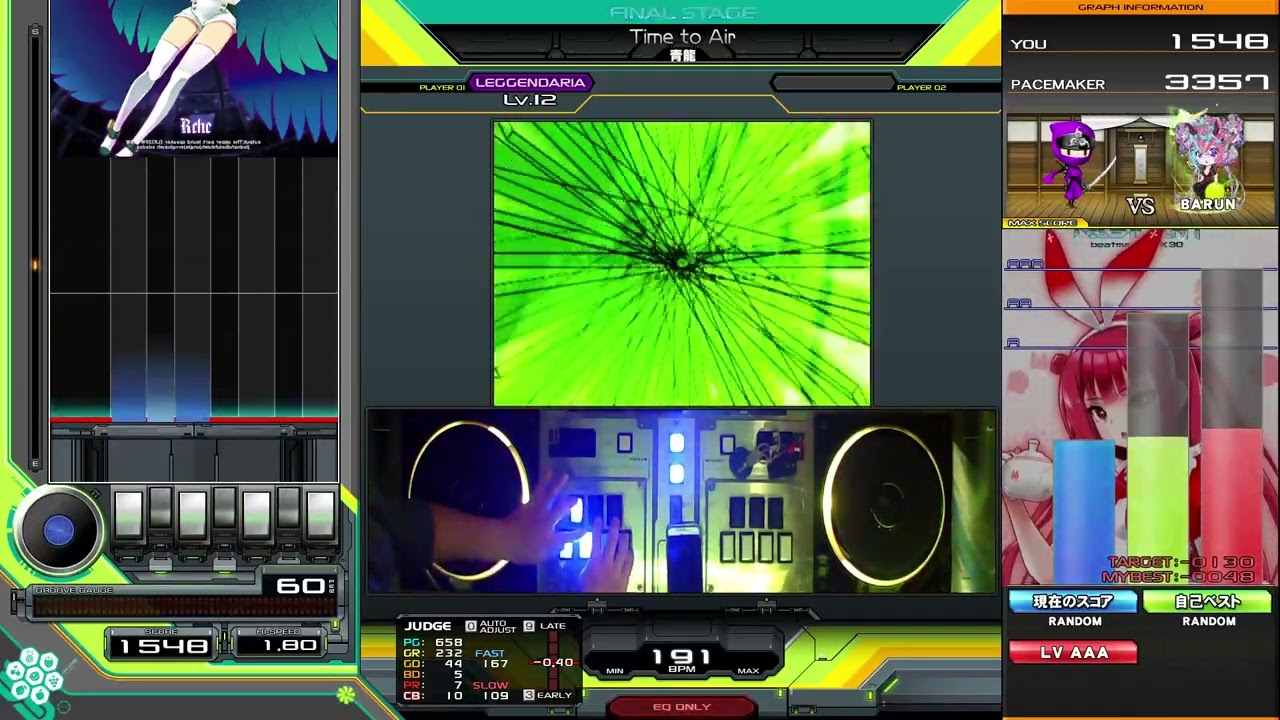Viewport: 1280px width, 720px height.
Task: Click the BARUN rival character avatar
Action: pos(1209,158)
